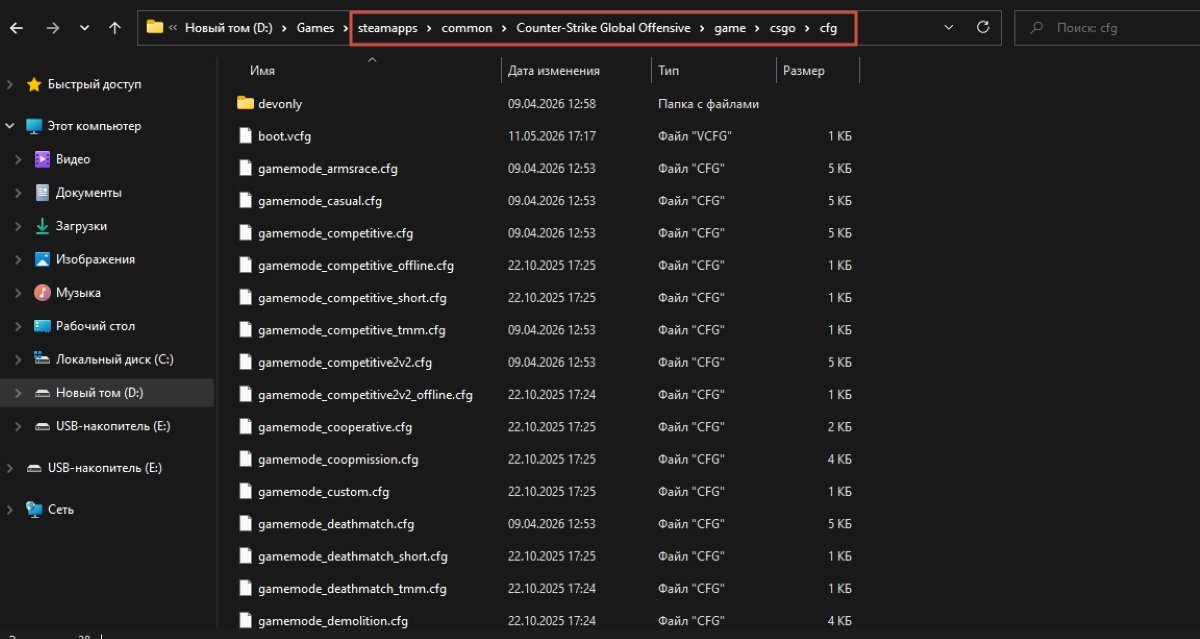Click the folder icon in the address bar
1200x639 pixels.
(155, 27)
